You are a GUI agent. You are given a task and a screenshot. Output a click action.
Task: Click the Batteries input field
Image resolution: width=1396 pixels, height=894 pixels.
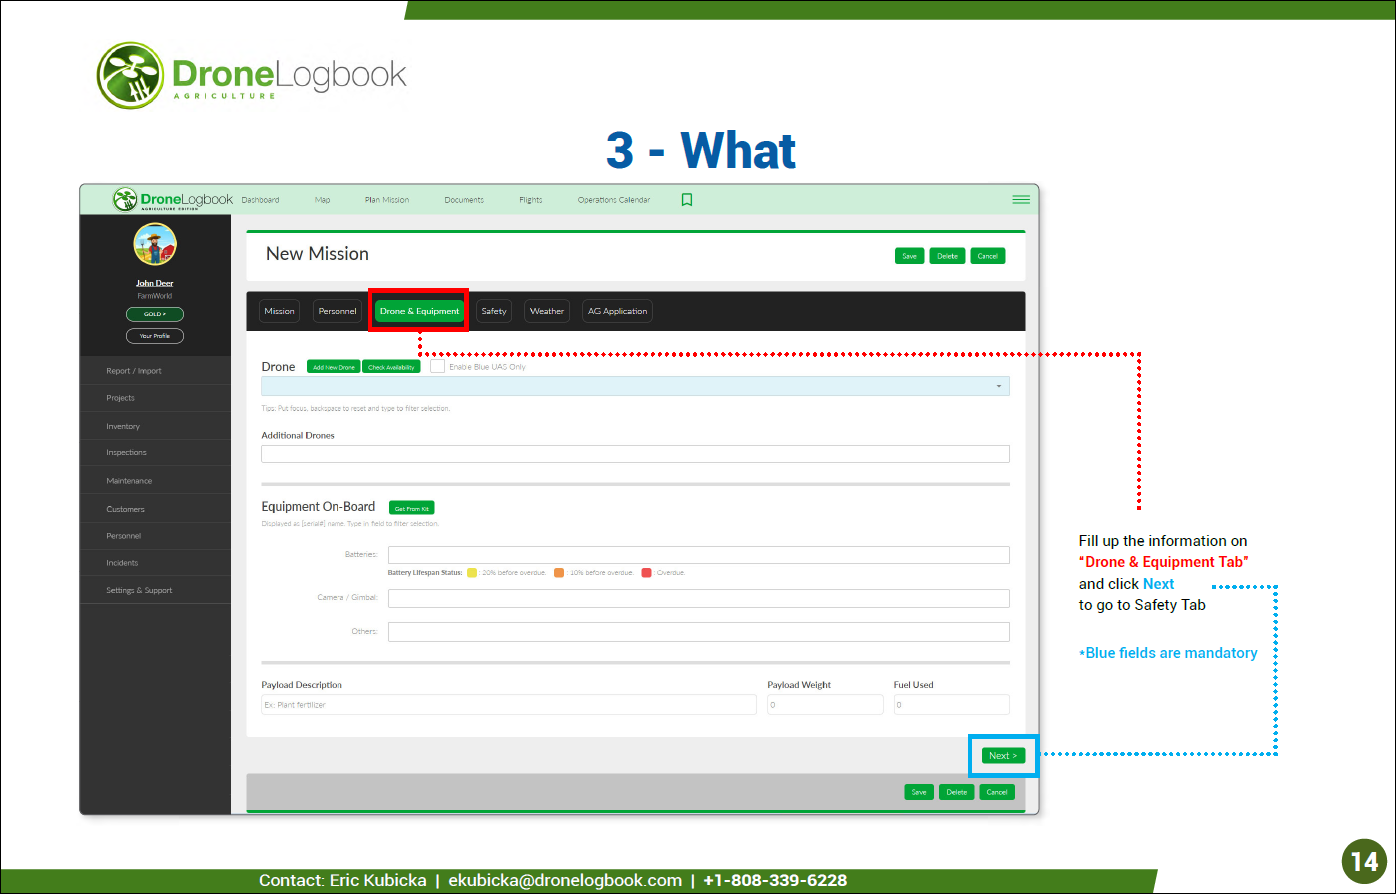coord(698,555)
